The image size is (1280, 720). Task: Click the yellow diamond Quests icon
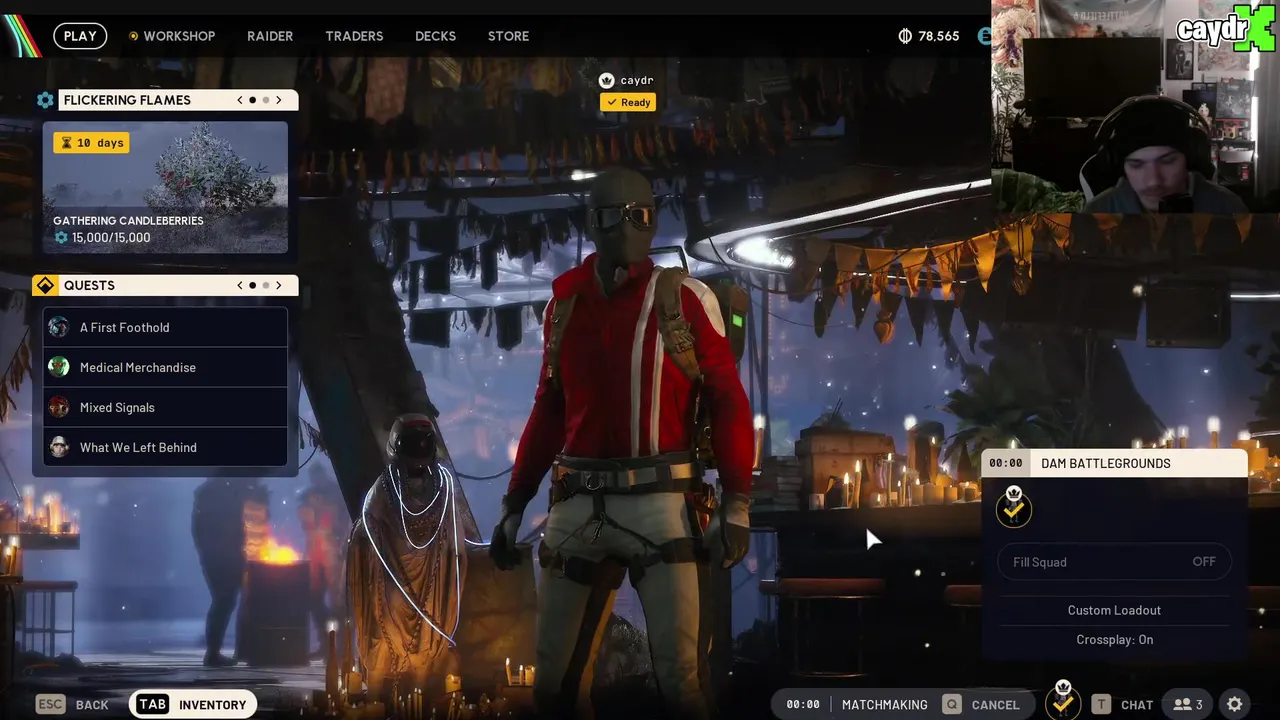(45, 286)
